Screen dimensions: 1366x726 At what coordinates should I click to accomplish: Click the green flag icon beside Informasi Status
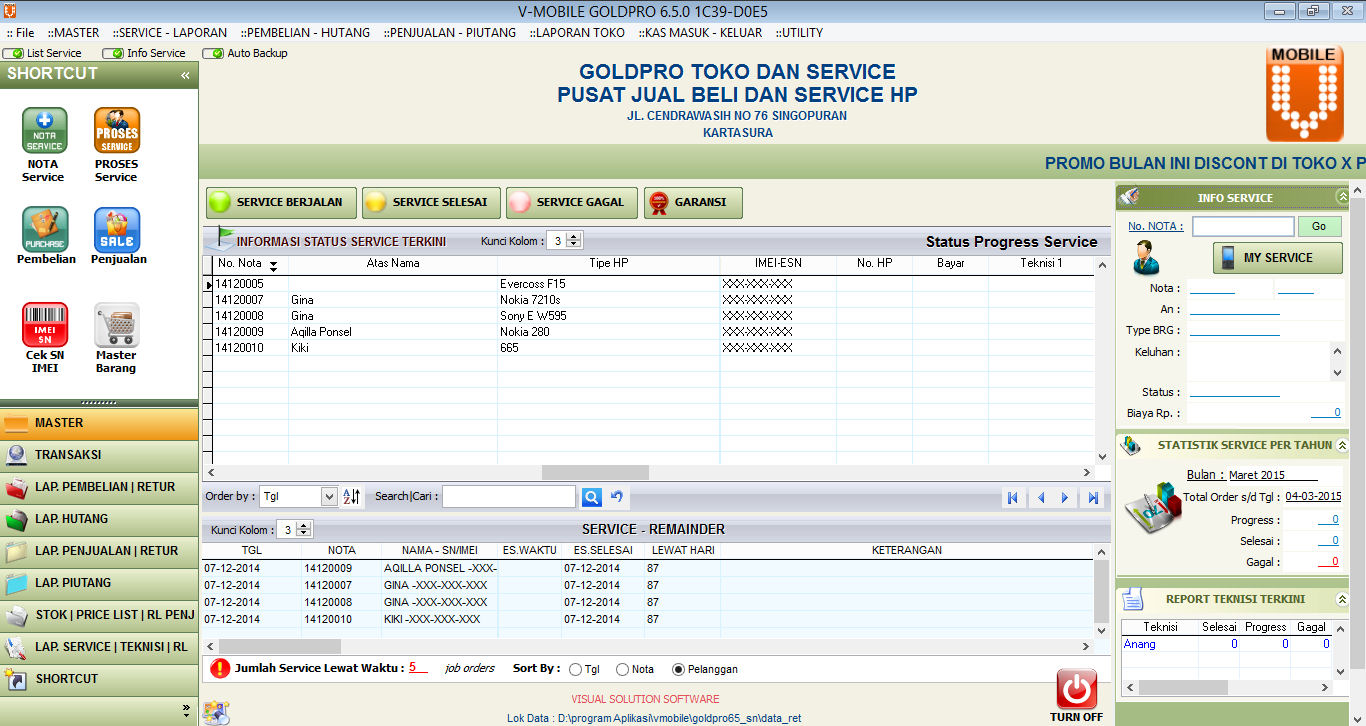(224, 240)
